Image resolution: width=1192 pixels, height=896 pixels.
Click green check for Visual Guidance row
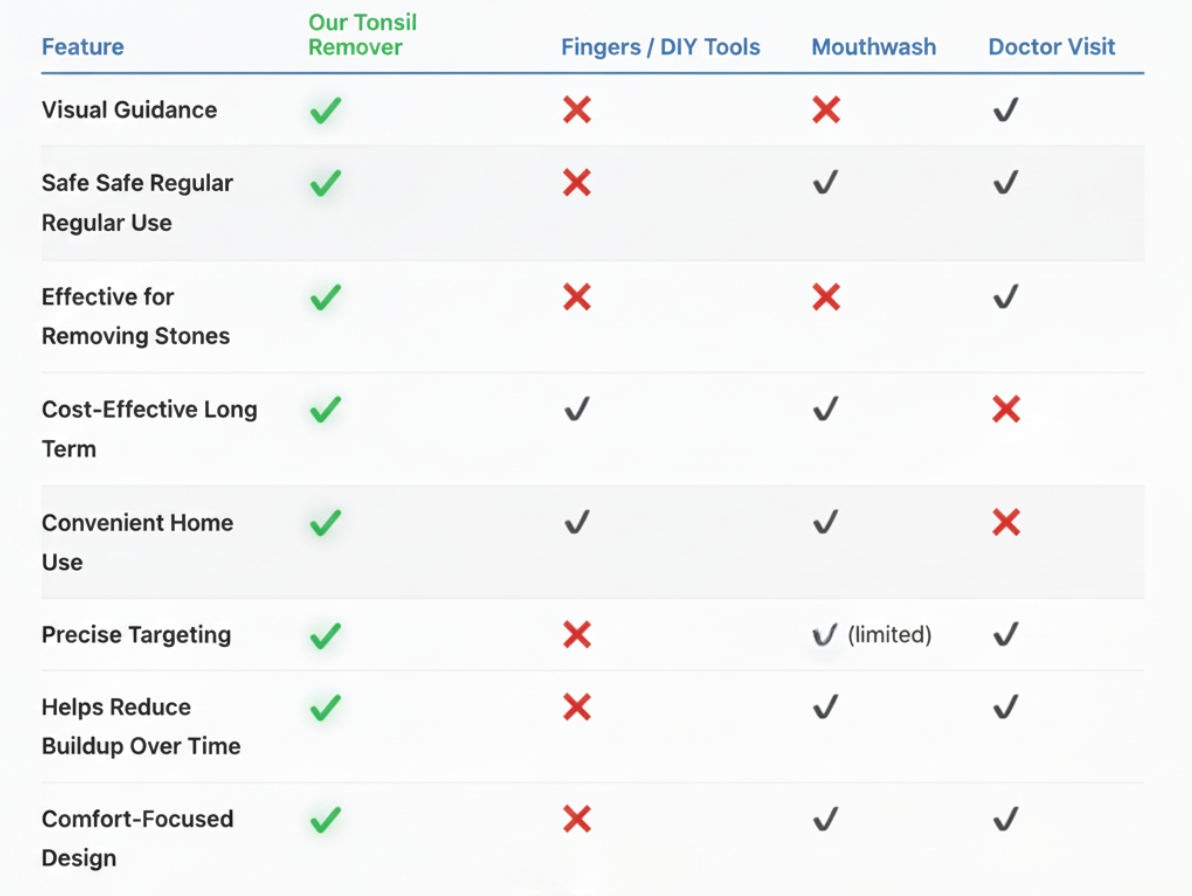point(325,110)
